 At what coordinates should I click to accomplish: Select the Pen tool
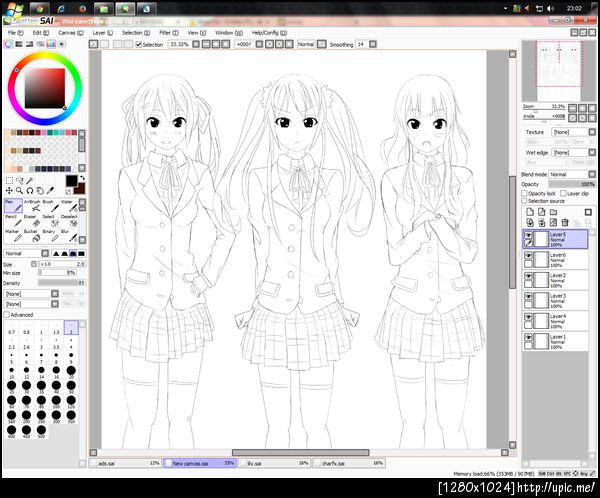point(13,206)
